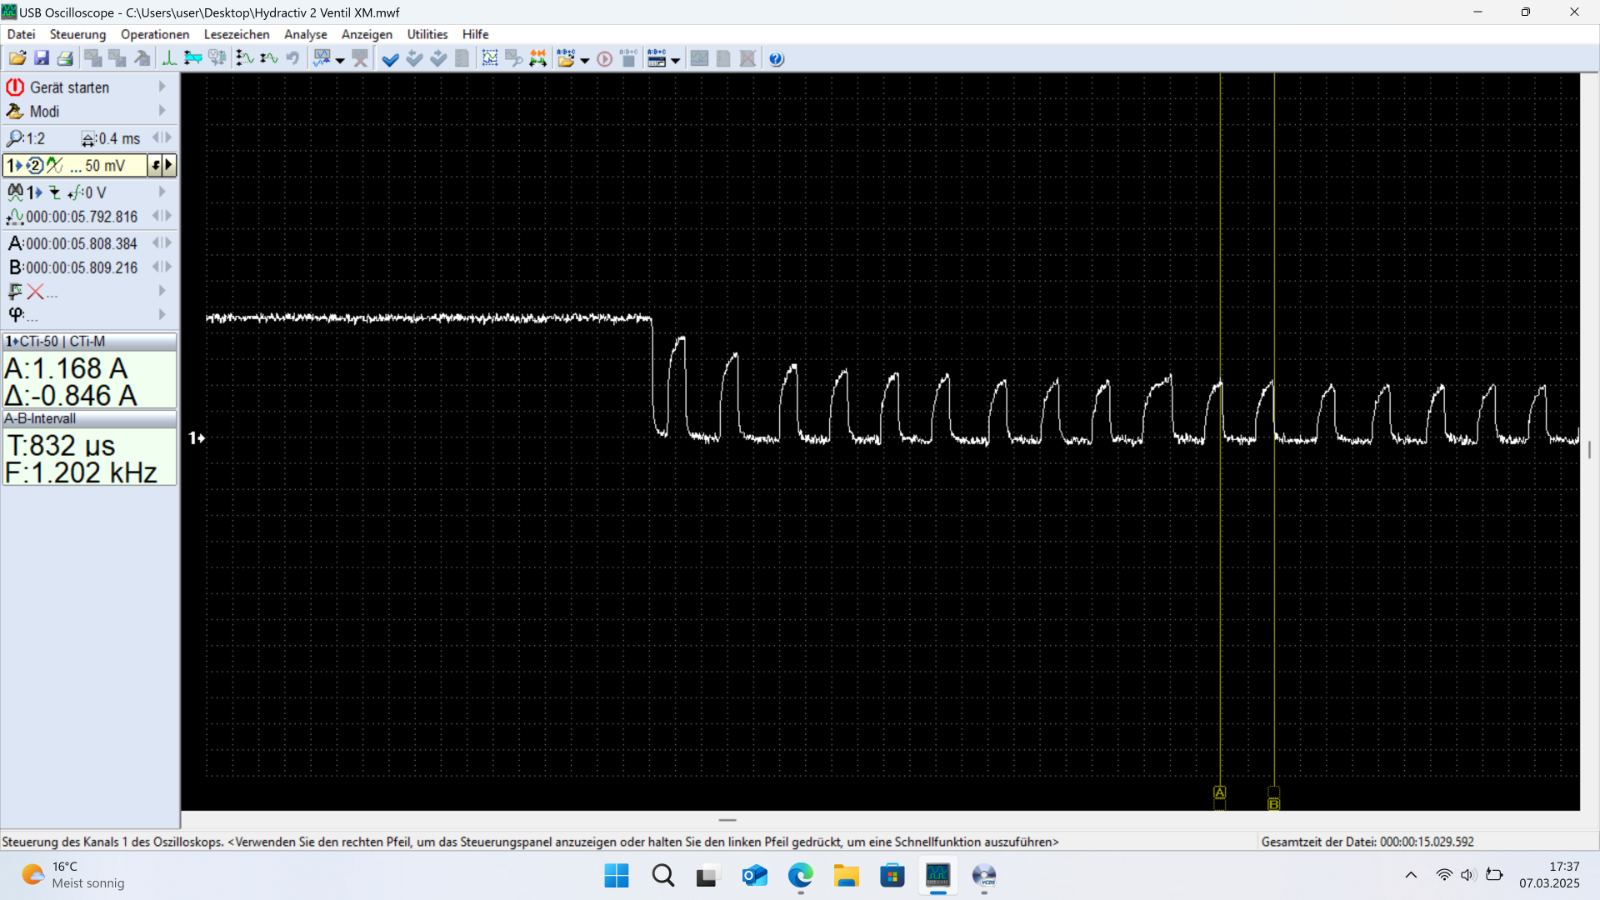The image size is (1600, 900).
Task: Click cursor B marker at bottom of graph
Action: coord(1274,804)
